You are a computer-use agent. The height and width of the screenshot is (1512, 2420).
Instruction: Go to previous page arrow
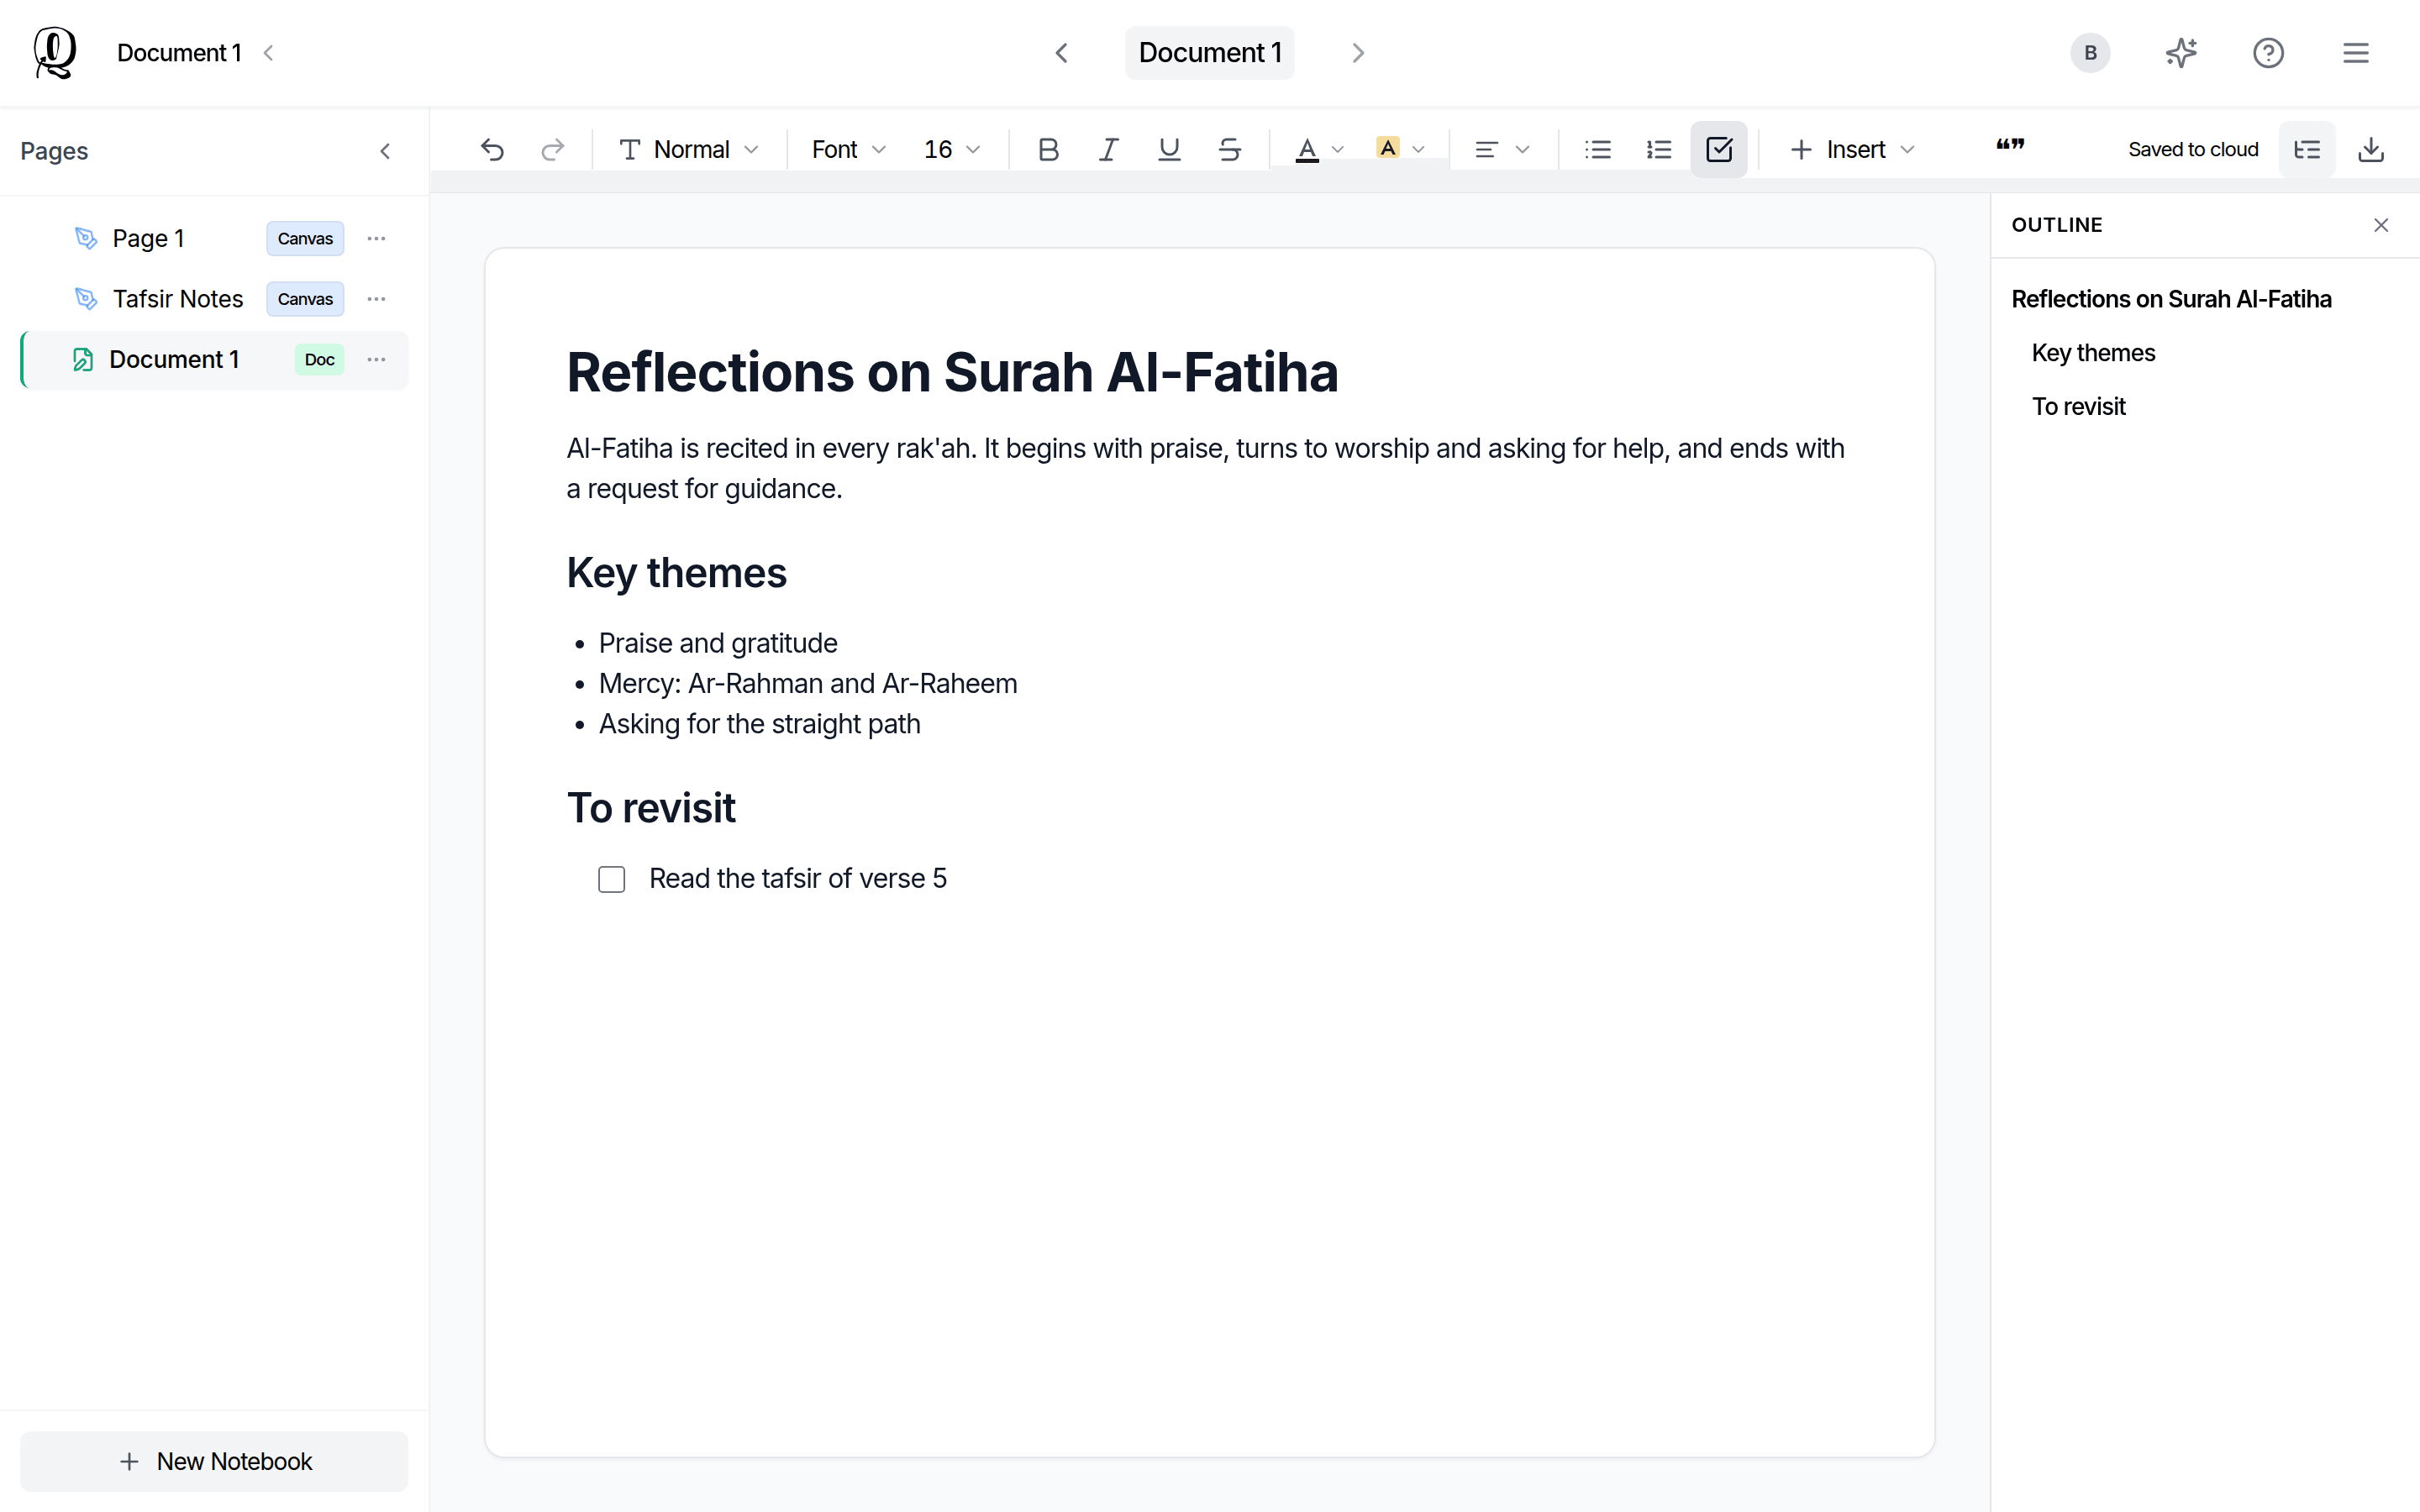1062,52
